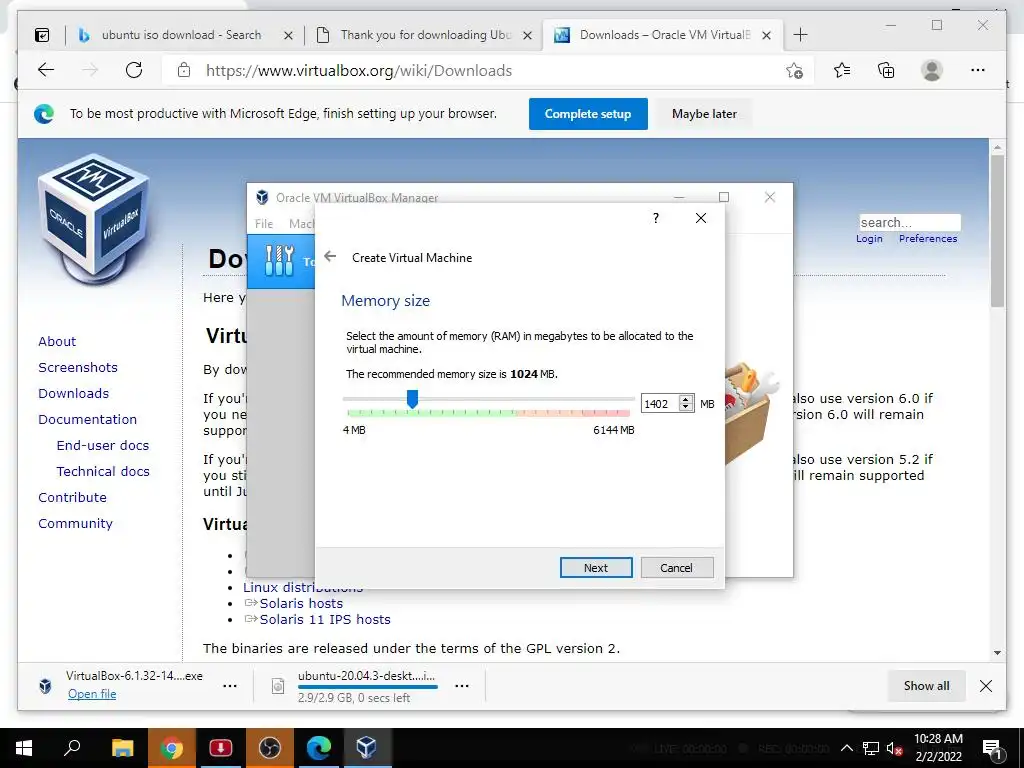Click the memory size slider handle
Screen dimensions: 1024x768
tap(412, 398)
